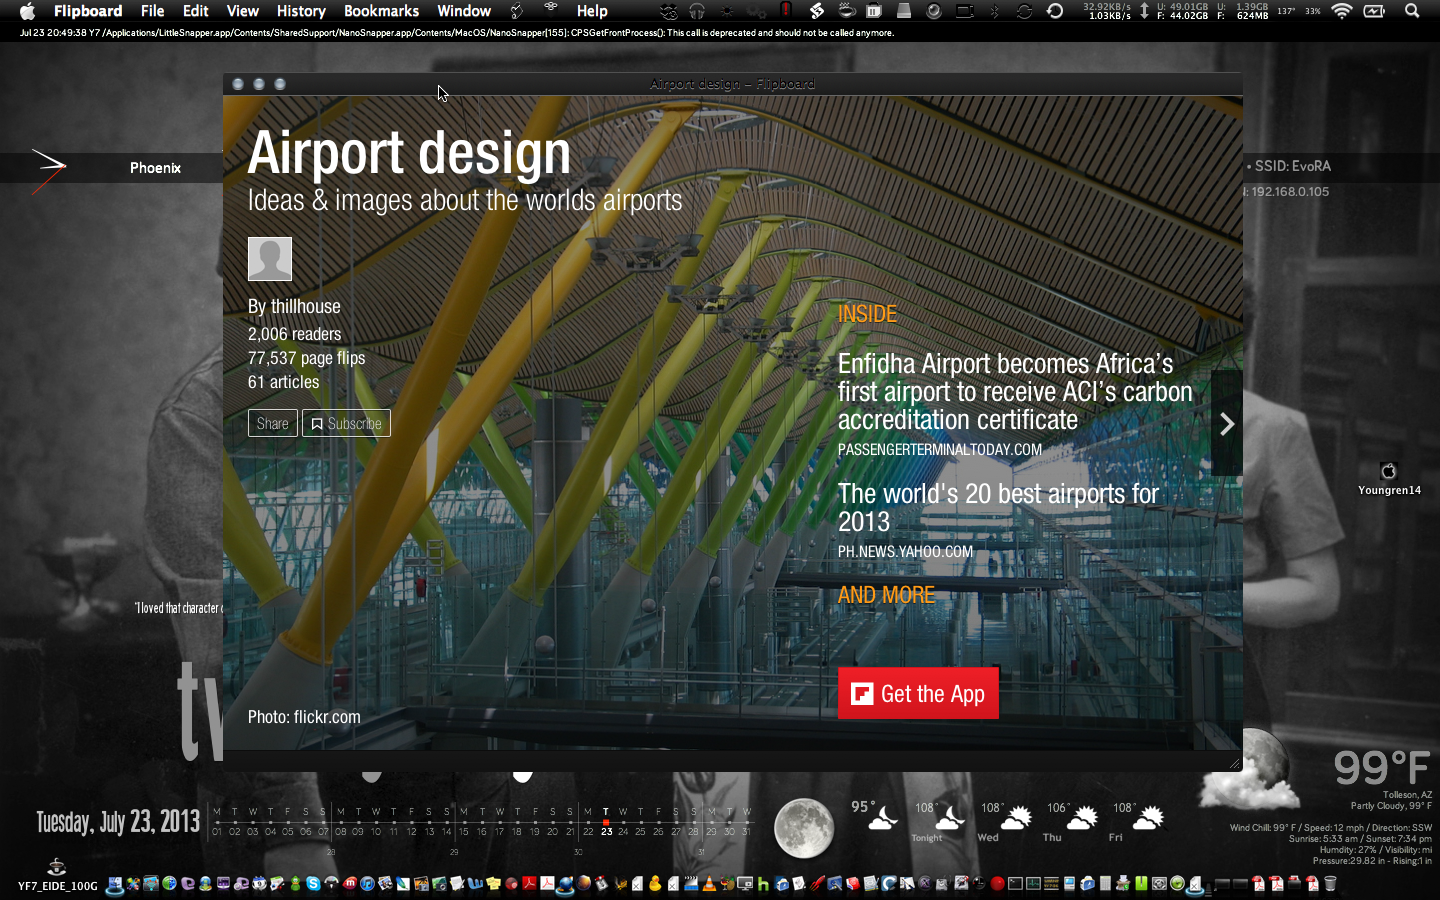The width and height of the screenshot is (1440, 900).
Task: Click the sync arrows icon in menu bar
Action: (1024, 11)
